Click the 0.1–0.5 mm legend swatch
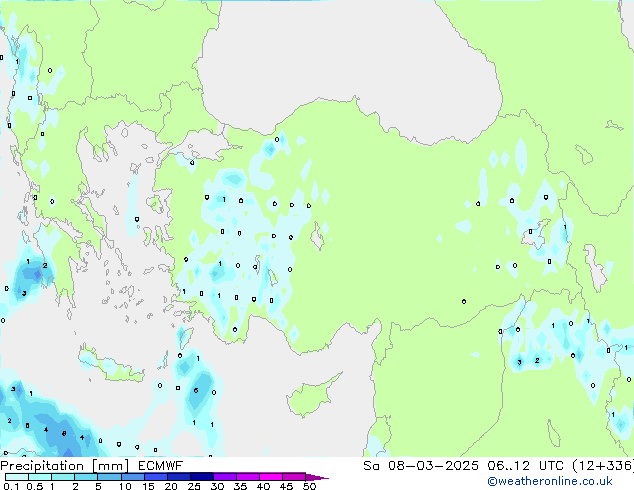The image size is (634, 490). click(17, 477)
